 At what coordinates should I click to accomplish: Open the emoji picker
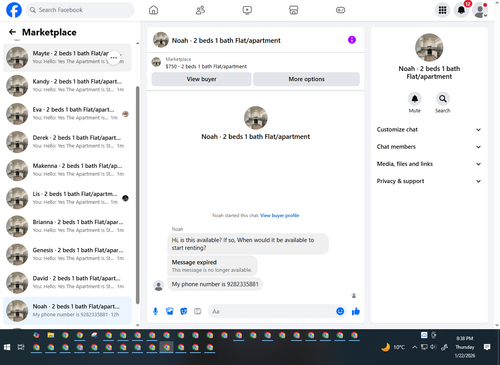pos(340,311)
